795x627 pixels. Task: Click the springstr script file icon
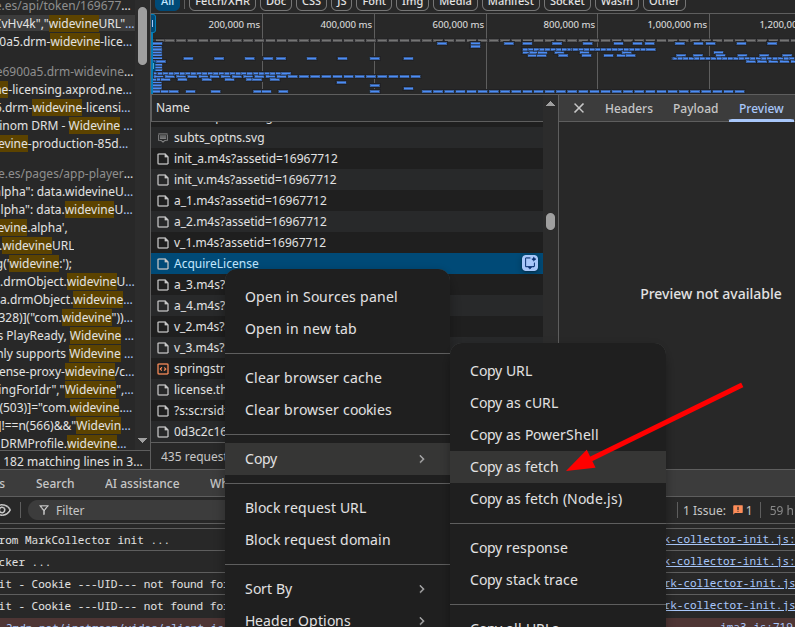(163, 369)
